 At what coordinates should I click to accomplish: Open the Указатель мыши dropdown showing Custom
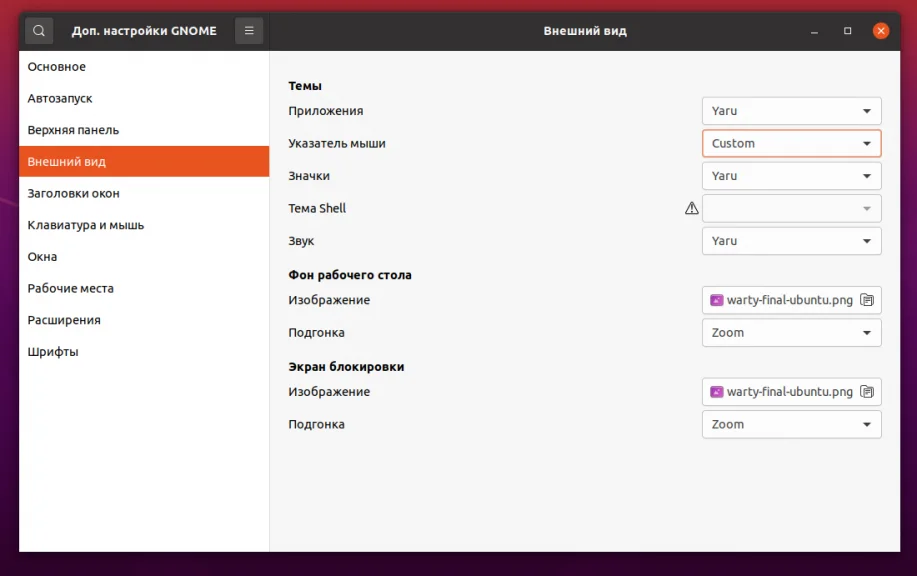coord(790,143)
